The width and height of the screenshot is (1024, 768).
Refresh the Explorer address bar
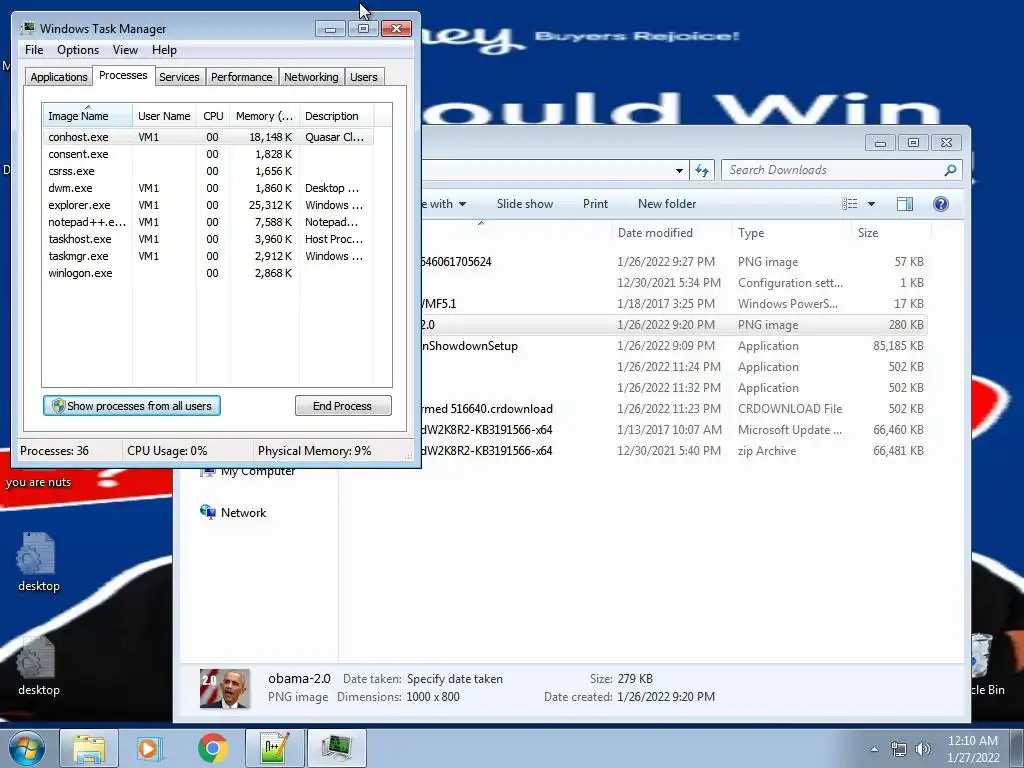(x=702, y=170)
